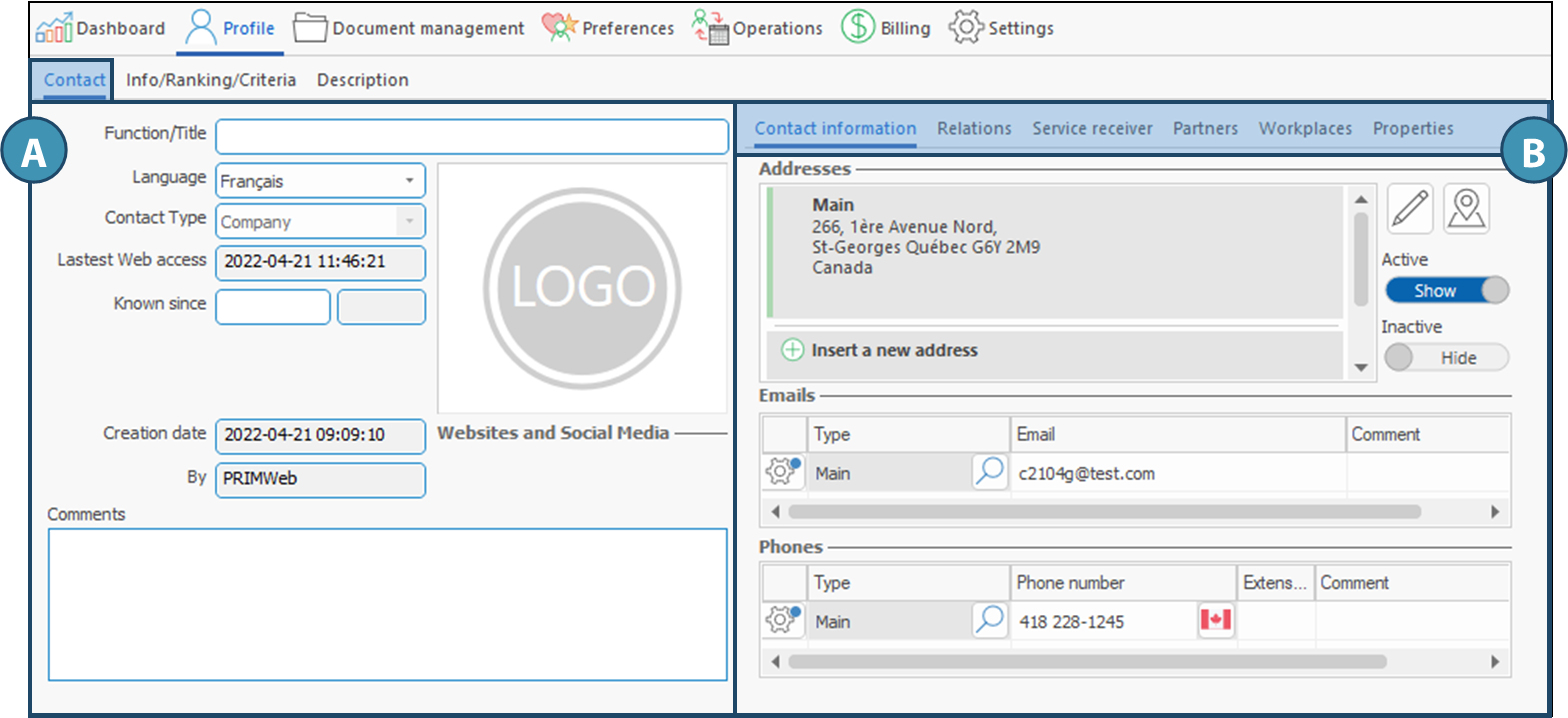The width and height of the screenshot is (1568, 718).
Task: Toggle the Active addresses Show switch
Action: click(x=1446, y=291)
